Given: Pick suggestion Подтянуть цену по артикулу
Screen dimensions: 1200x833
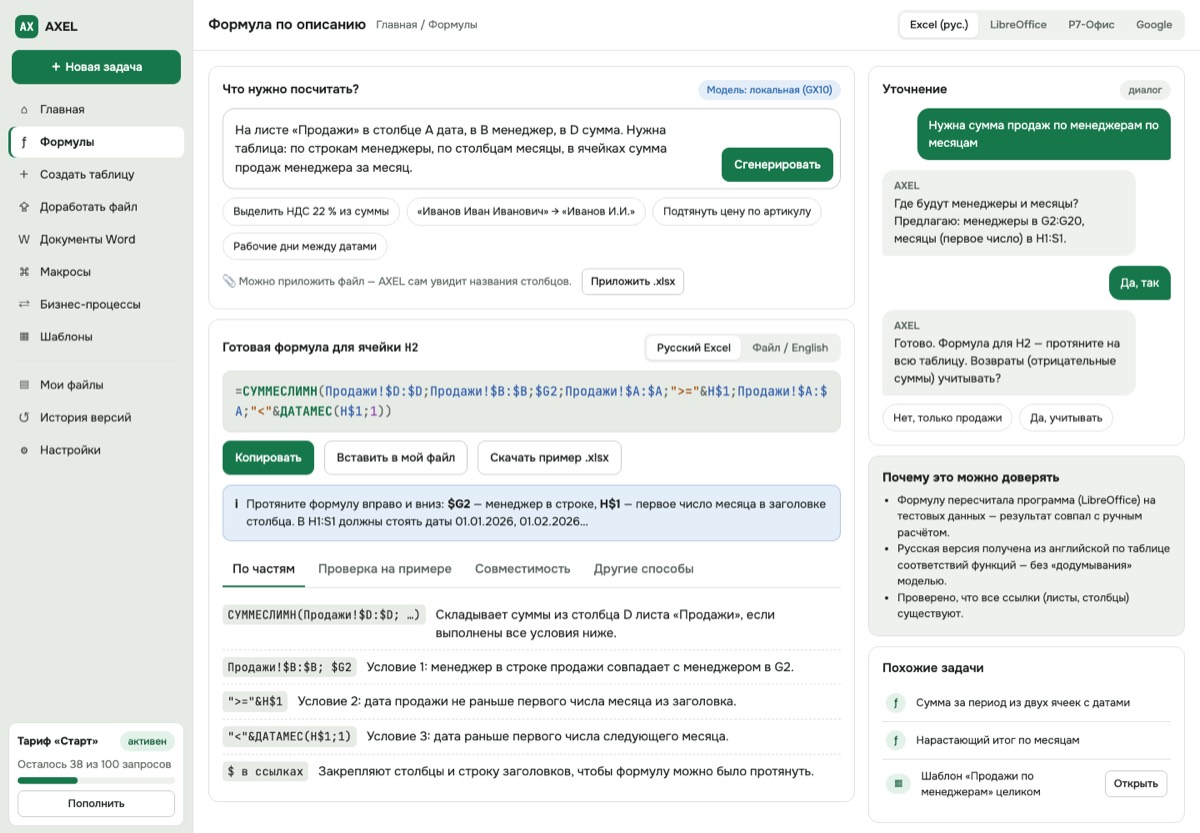Looking at the screenshot, I should click(737, 212).
